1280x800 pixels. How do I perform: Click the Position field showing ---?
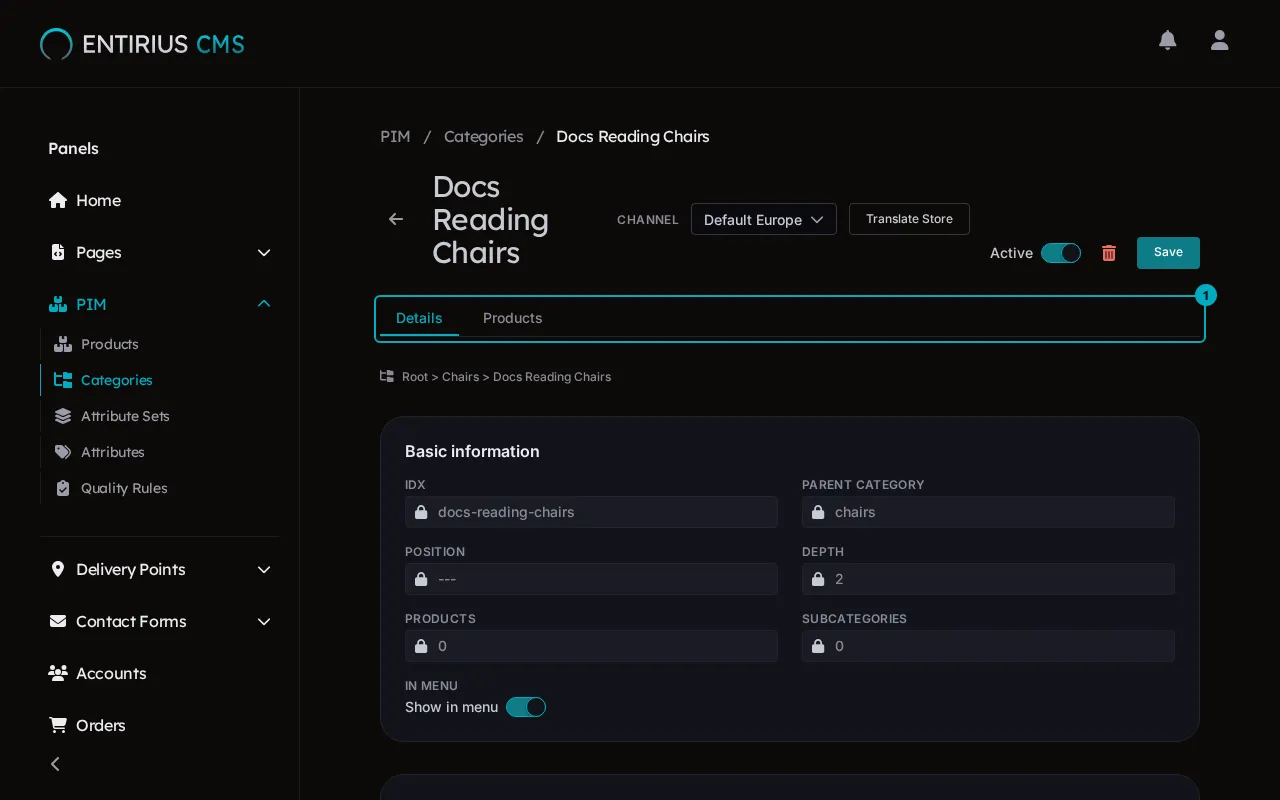[x=591, y=579]
